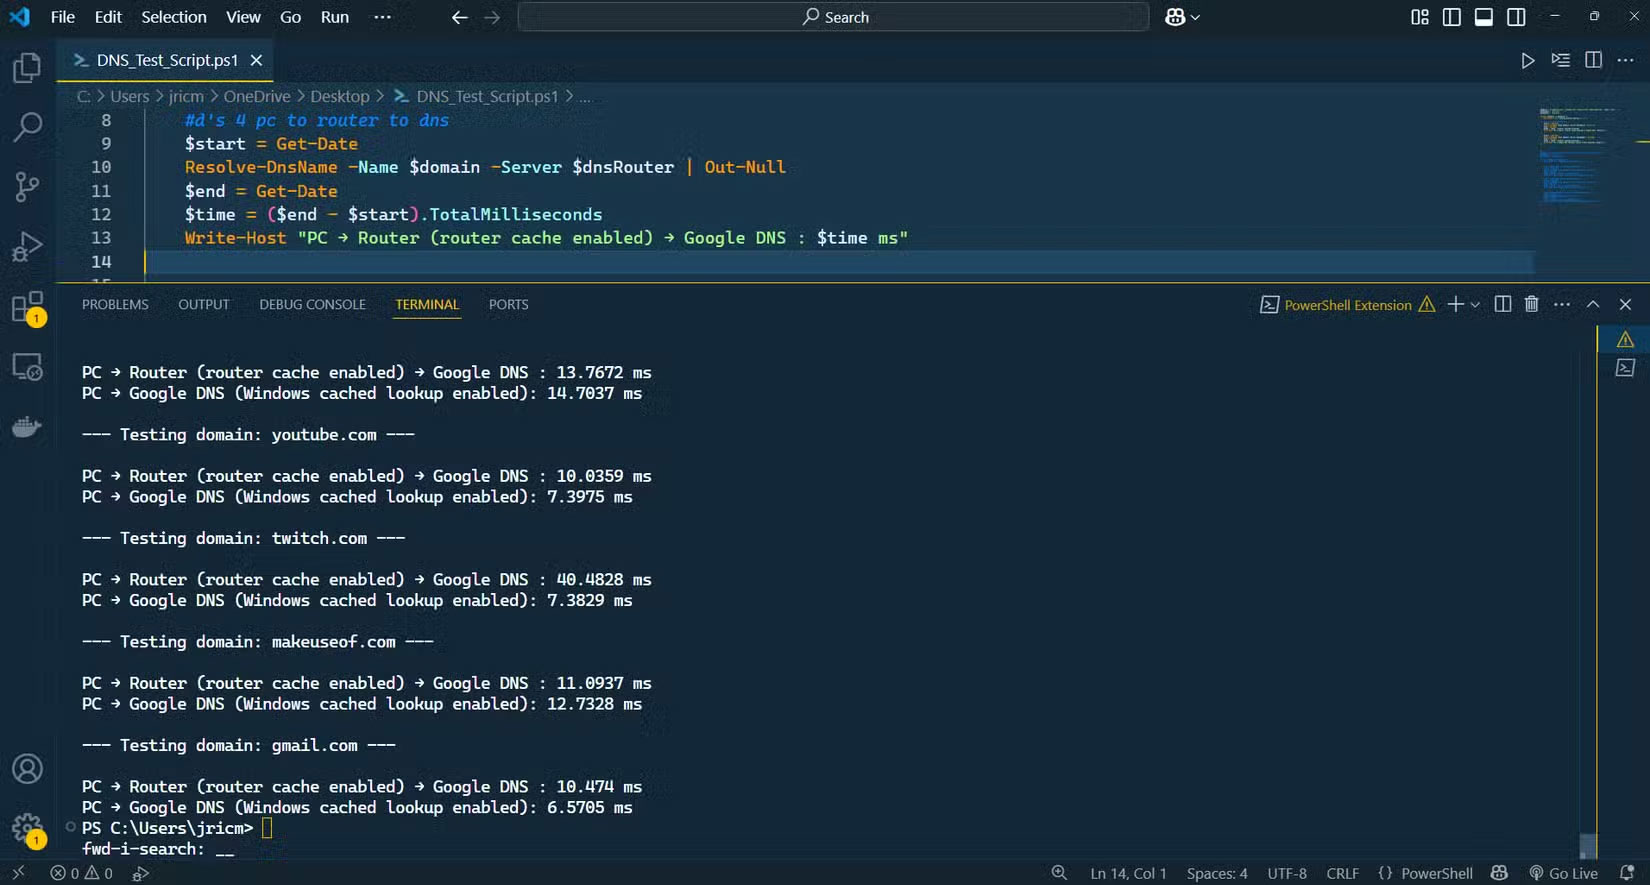Open the Source Control view
1650x885 pixels.
coord(27,187)
